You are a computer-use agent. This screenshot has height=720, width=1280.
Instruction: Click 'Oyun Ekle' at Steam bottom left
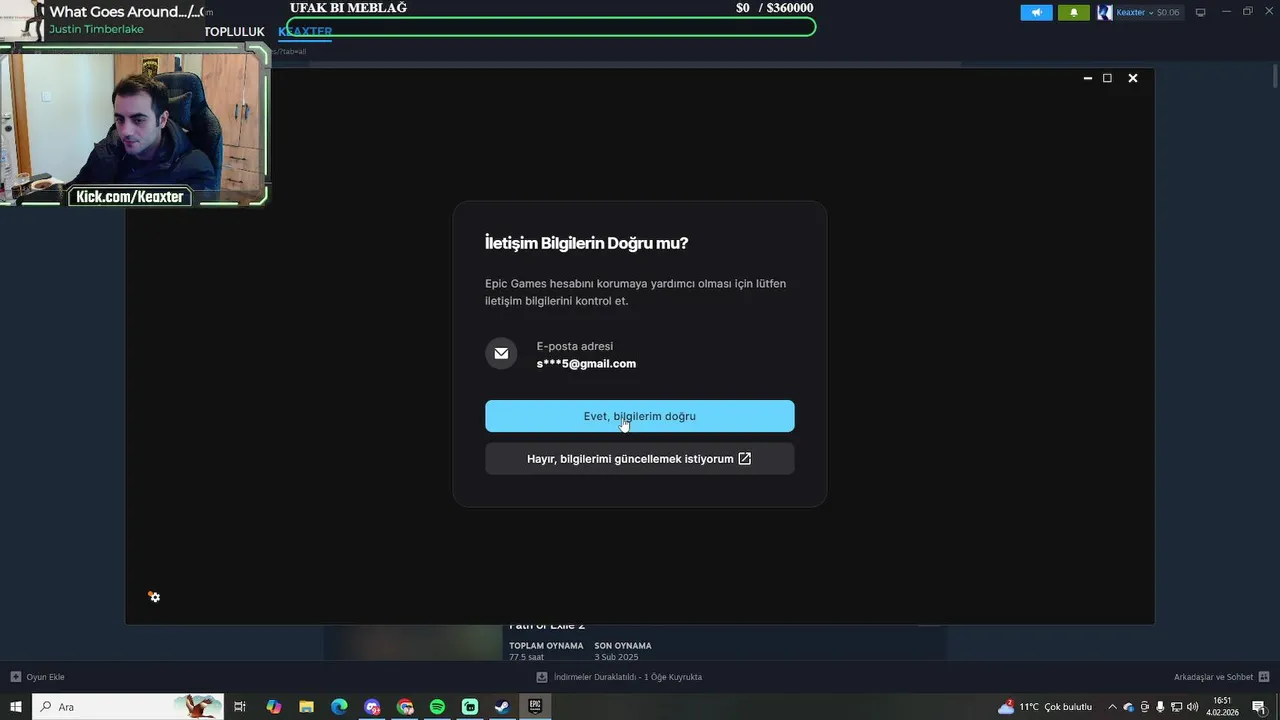38,677
